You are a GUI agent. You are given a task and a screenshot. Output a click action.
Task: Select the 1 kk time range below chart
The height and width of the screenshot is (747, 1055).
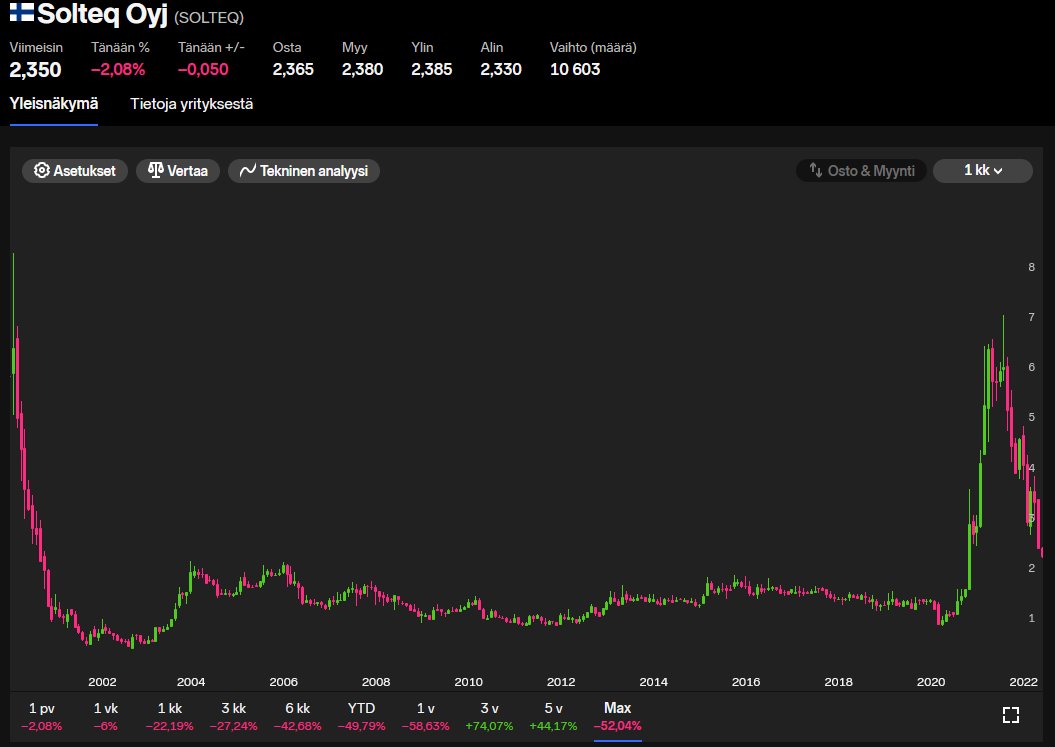point(170,717)
